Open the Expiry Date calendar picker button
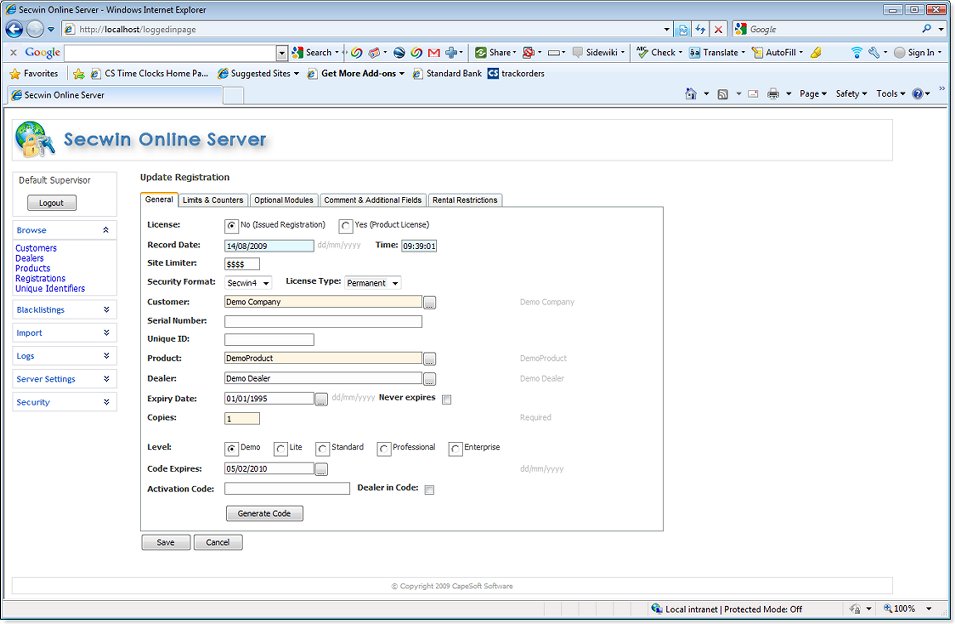 tap(321, 399)
